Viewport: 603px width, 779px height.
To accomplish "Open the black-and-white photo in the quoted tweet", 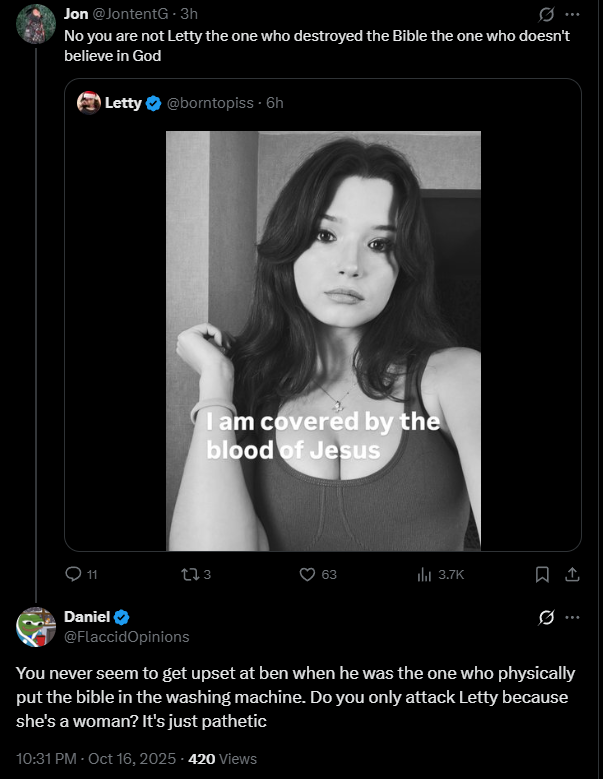I will tap(323, 340).
